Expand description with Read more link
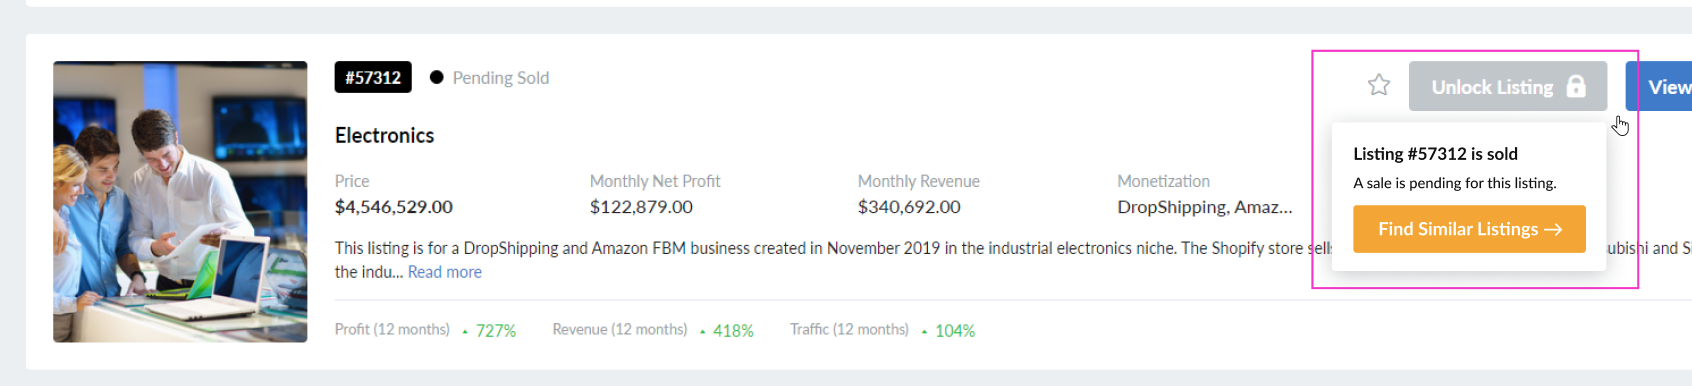 tap(445, 272)
